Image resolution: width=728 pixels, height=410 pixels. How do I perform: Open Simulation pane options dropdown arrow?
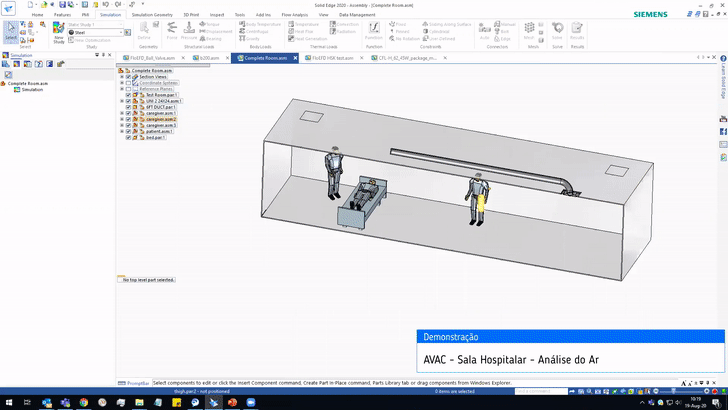(97, 55)
